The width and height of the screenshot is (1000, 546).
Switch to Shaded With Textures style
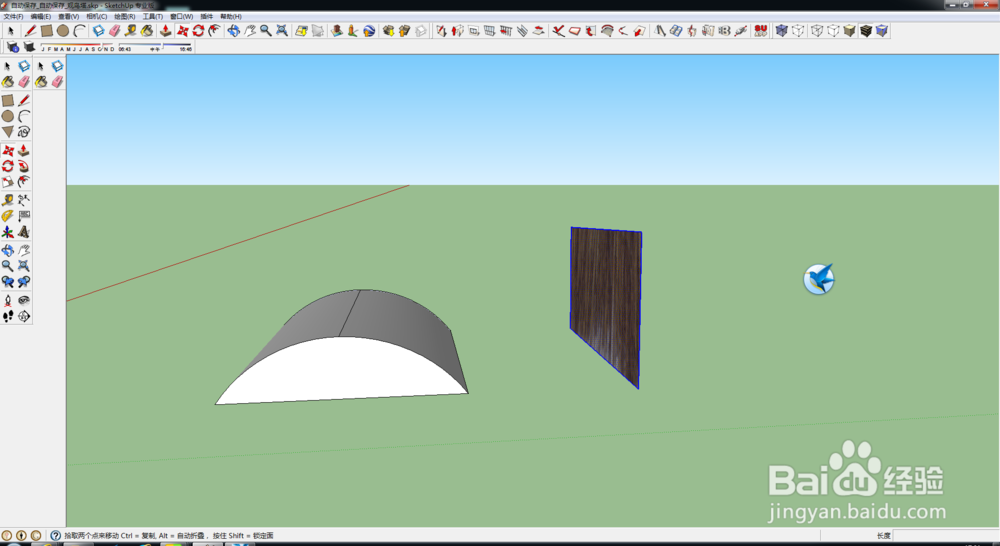(865, 31)
